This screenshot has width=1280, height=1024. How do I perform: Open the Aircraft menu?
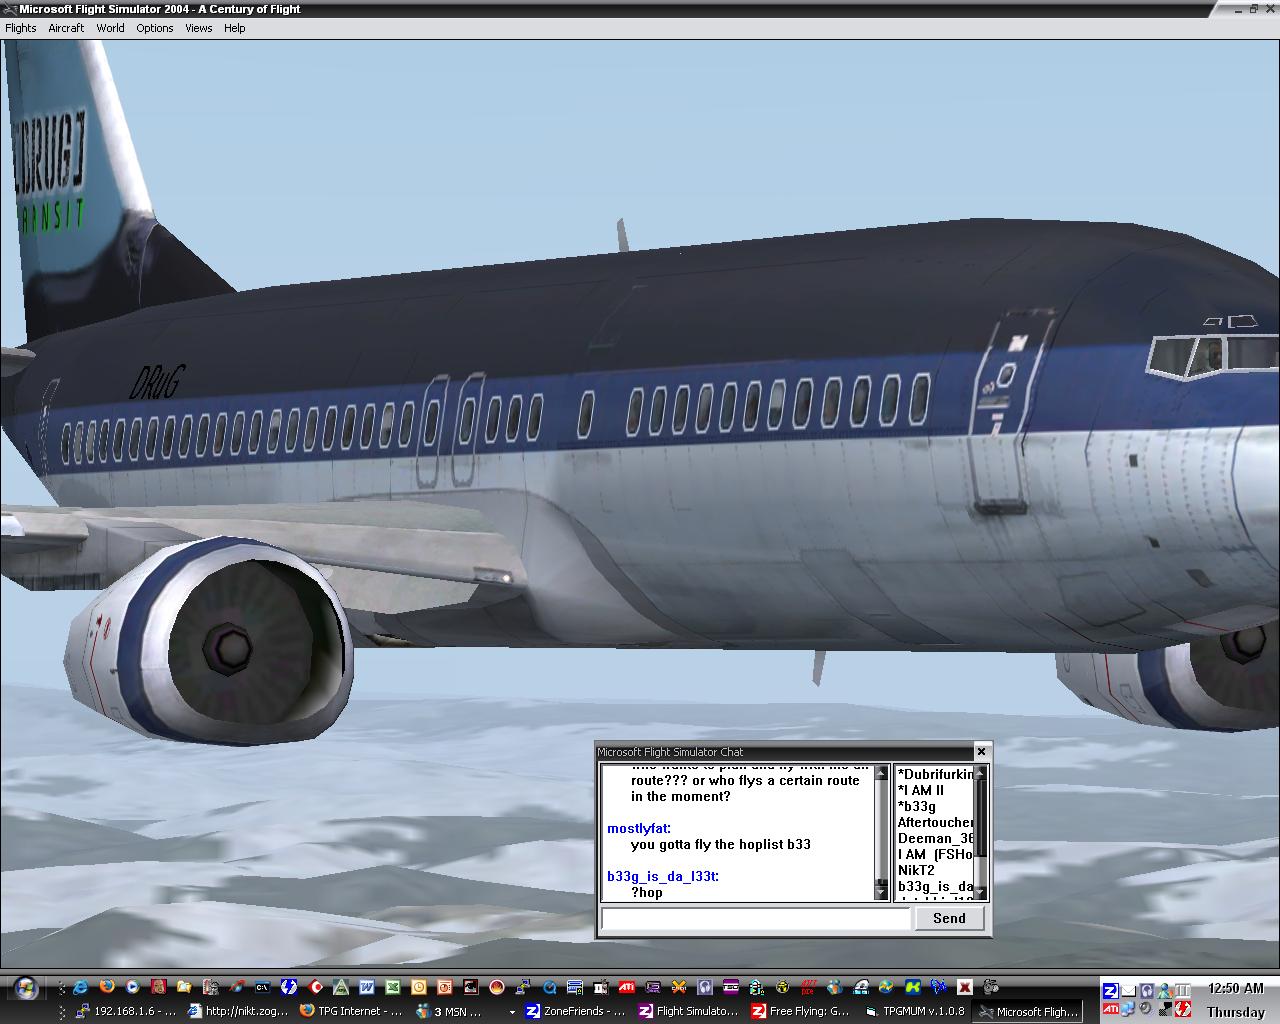coord(66,28)
